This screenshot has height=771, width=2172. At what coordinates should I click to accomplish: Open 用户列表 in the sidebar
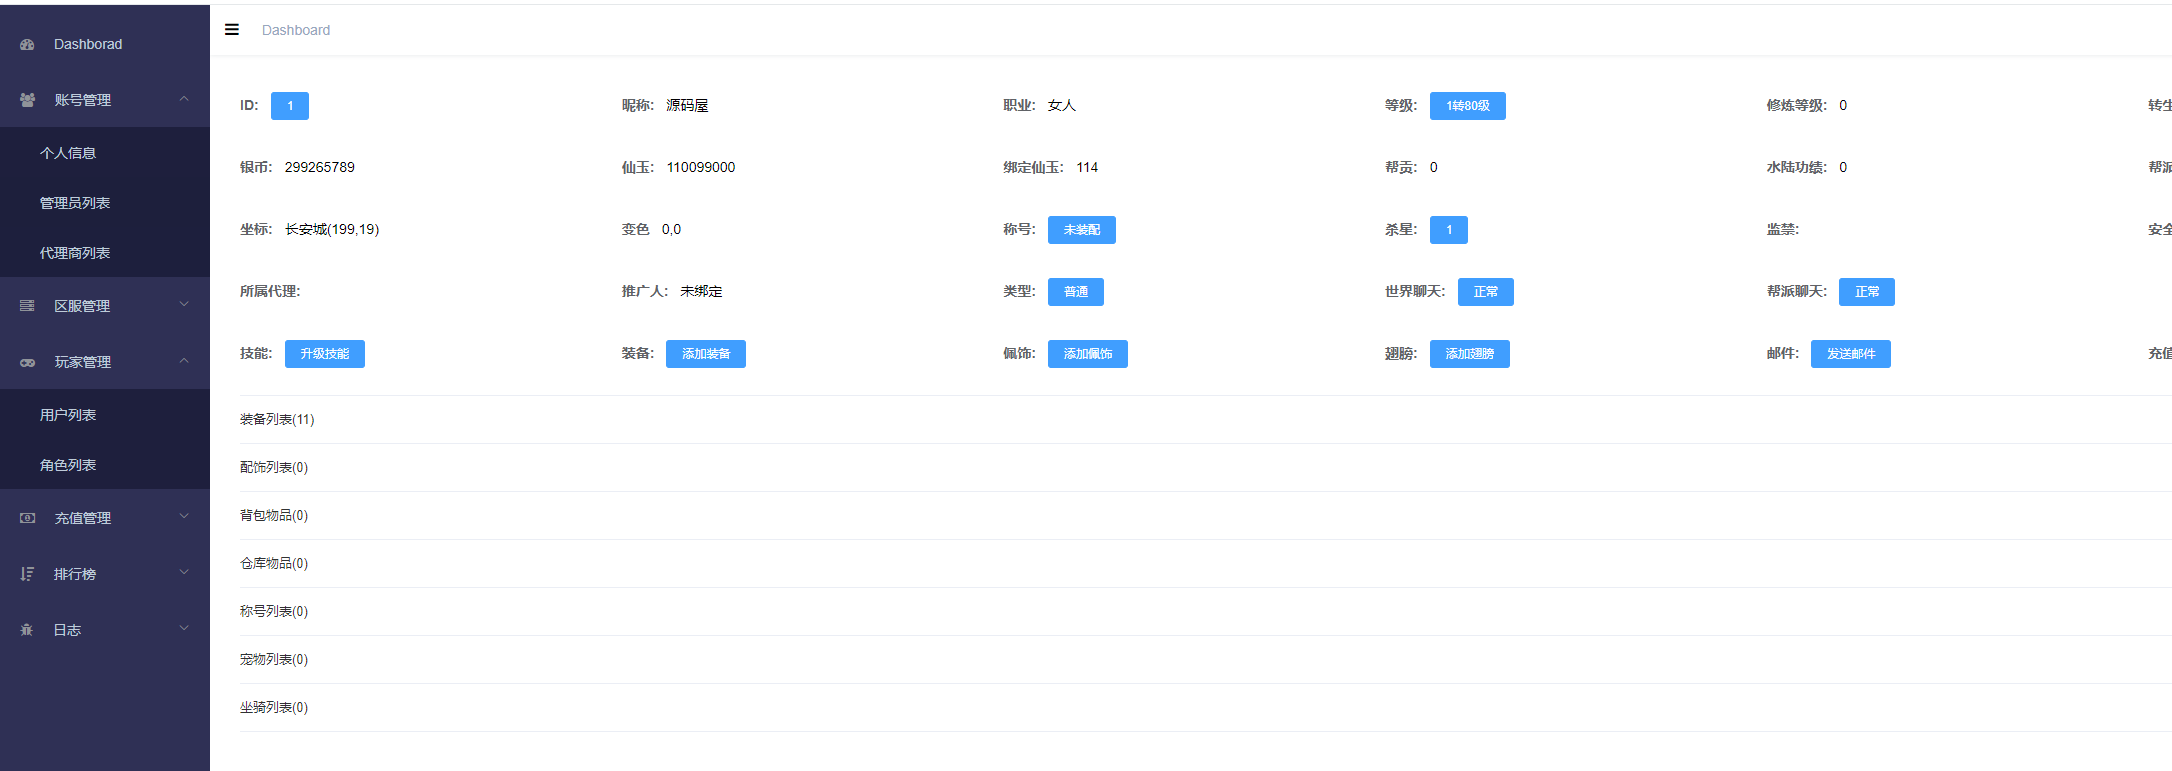(68, 415)
